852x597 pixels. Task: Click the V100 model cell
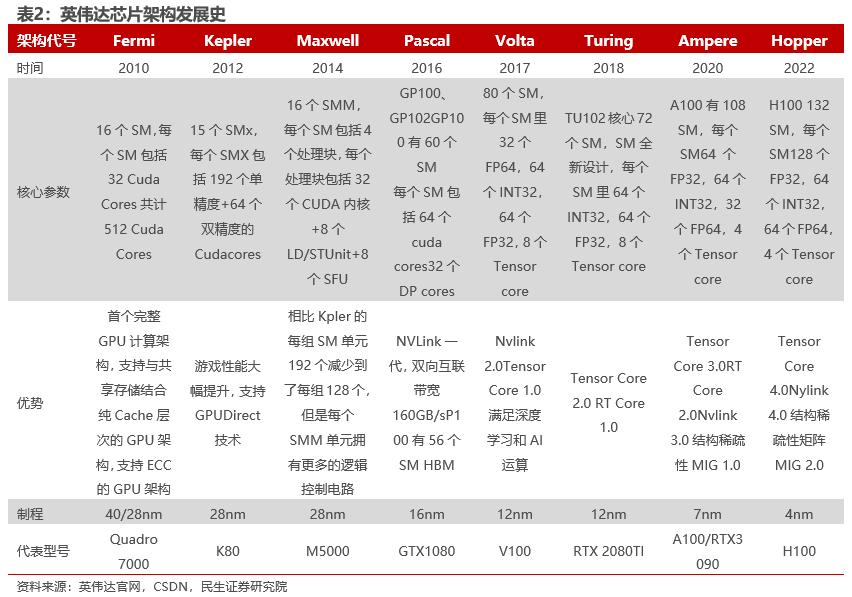(x=515, y=551)
